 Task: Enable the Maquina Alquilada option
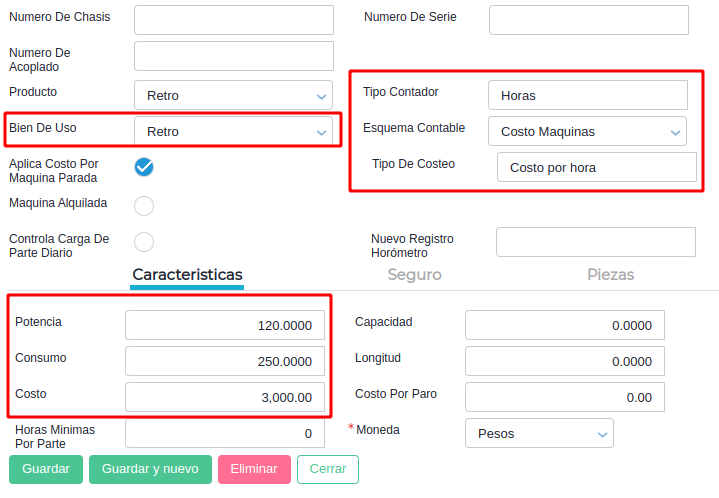point(144,206)
